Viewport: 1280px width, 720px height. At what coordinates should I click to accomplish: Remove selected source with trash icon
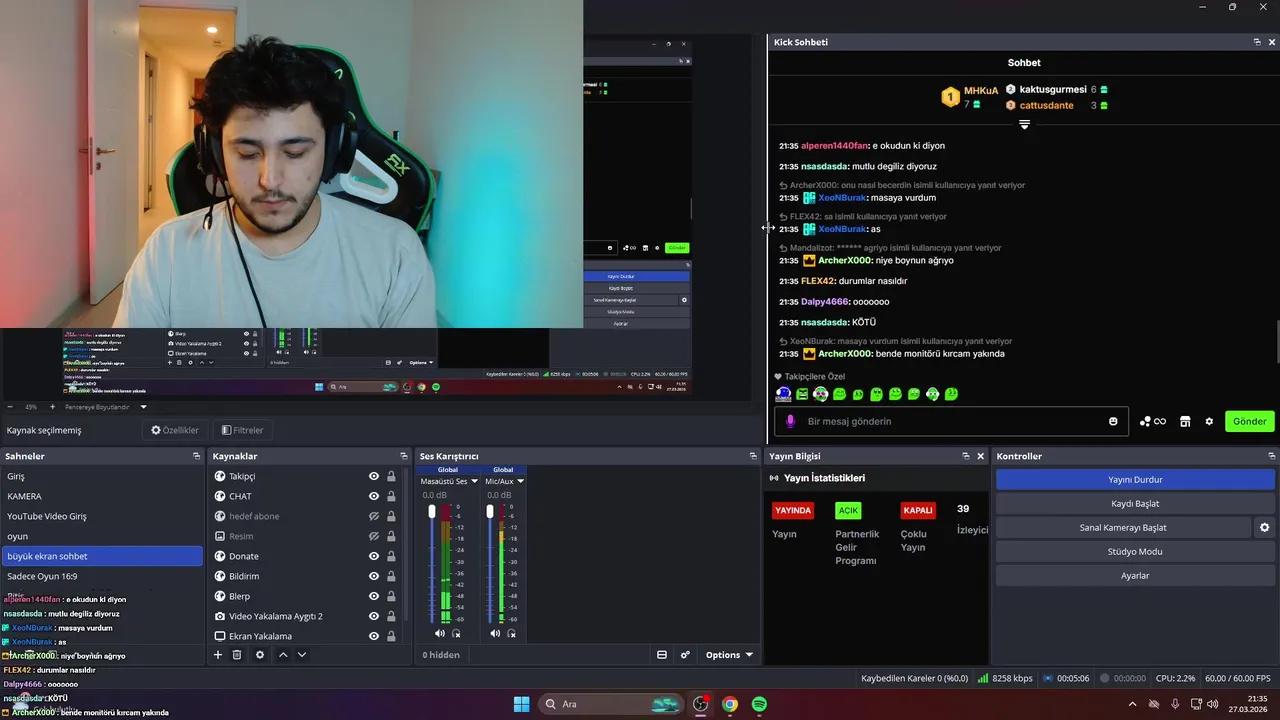point(237,655)
